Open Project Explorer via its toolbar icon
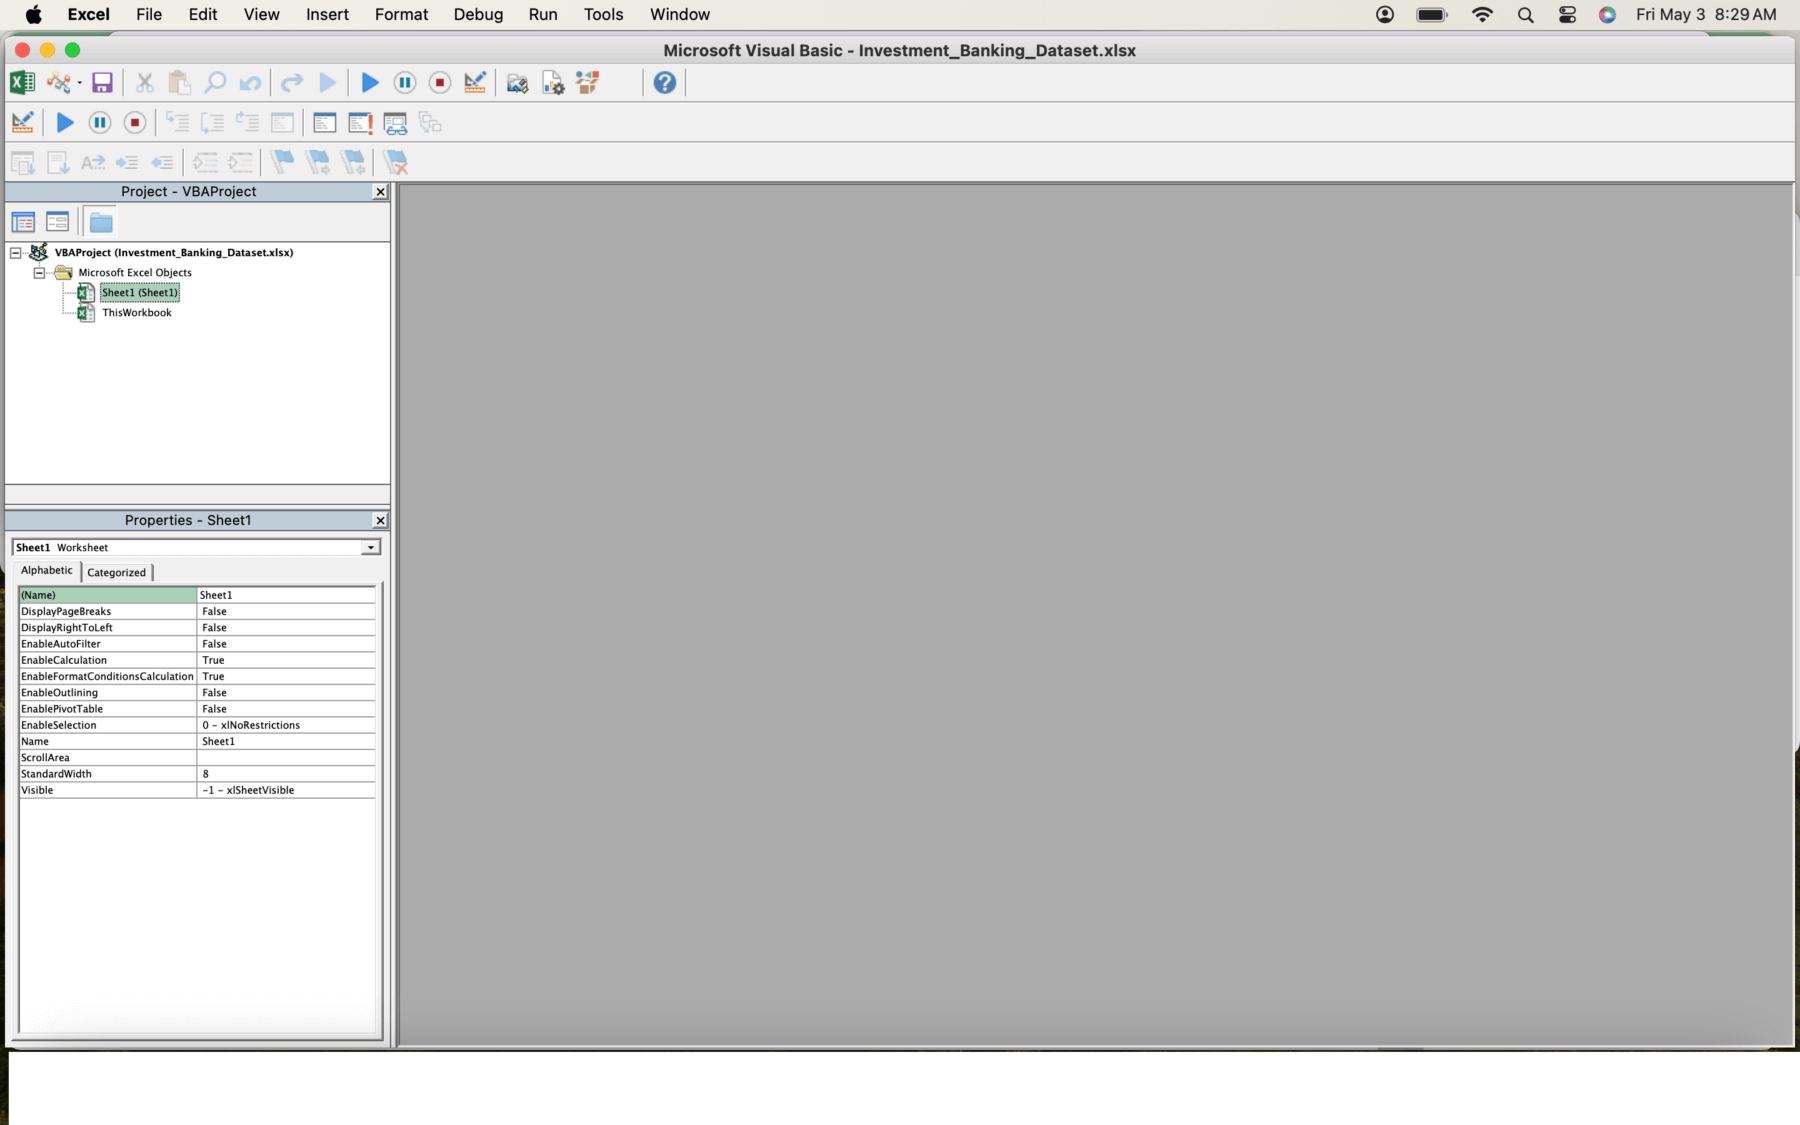Image resolution: width=1800 pixels, height=1125 pixels. pyautogui.click(x=517, y=83)
